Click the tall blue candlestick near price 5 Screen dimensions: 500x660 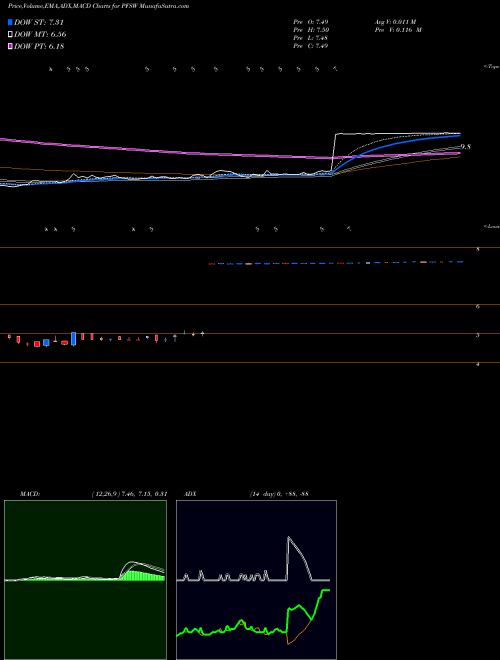tap(74, 339)
